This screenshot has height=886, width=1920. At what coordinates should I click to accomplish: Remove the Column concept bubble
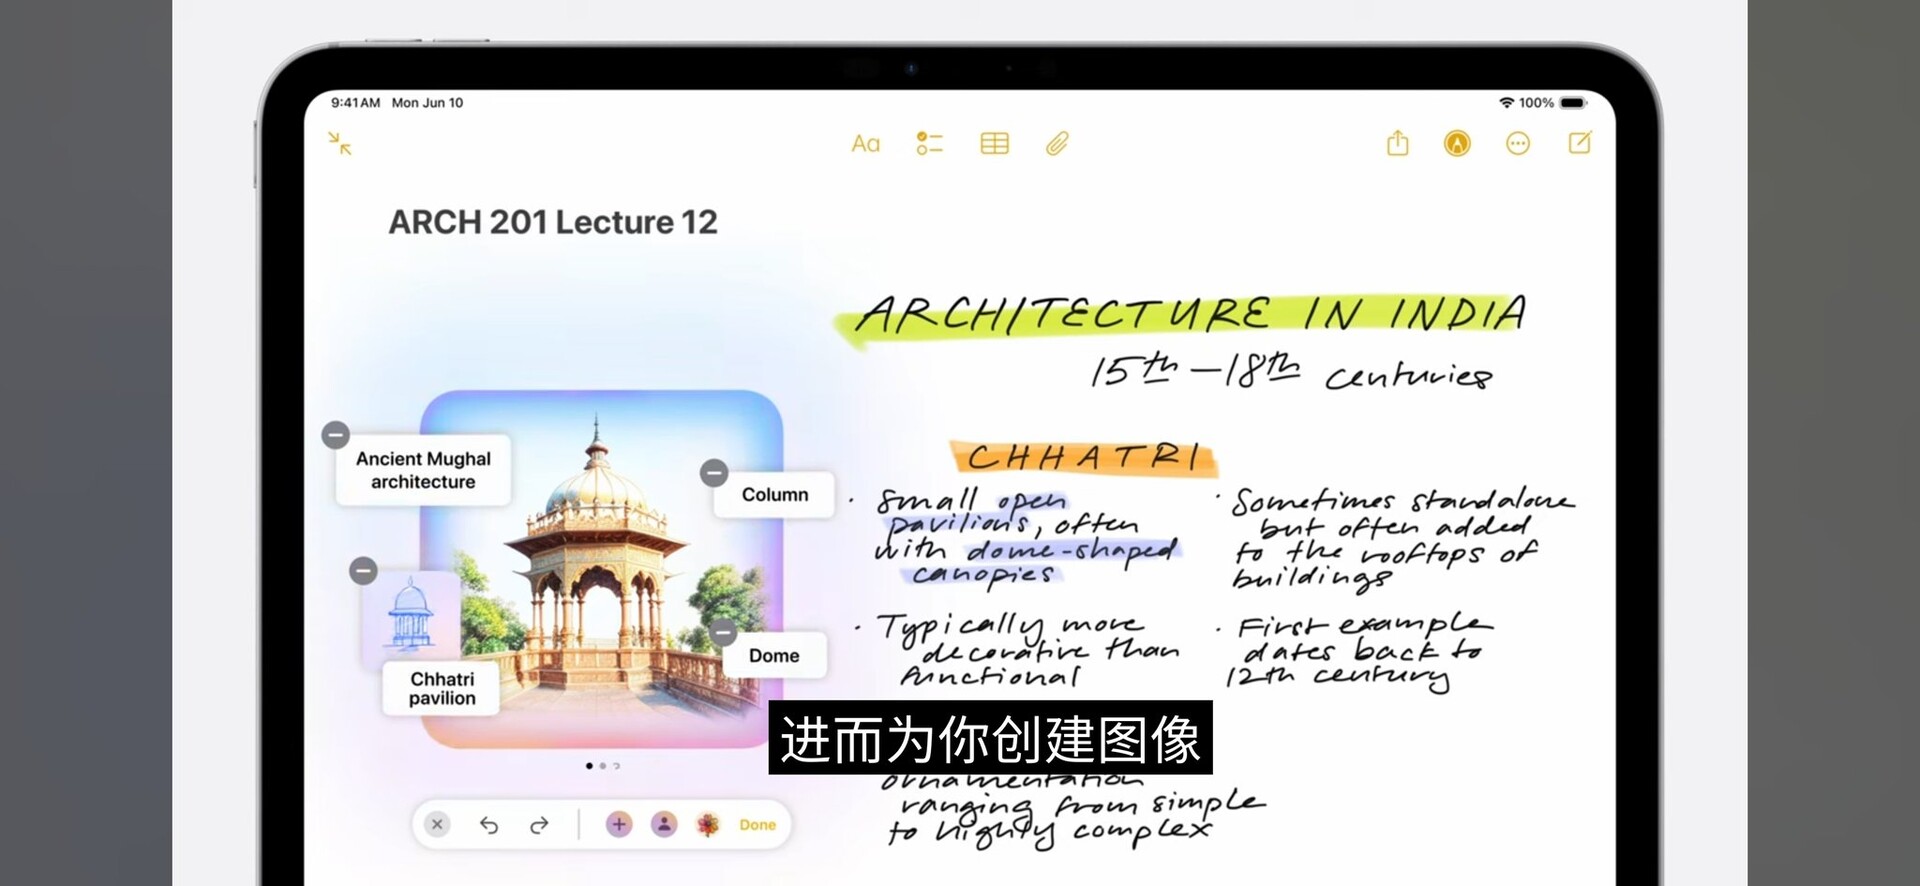(714, 472)
